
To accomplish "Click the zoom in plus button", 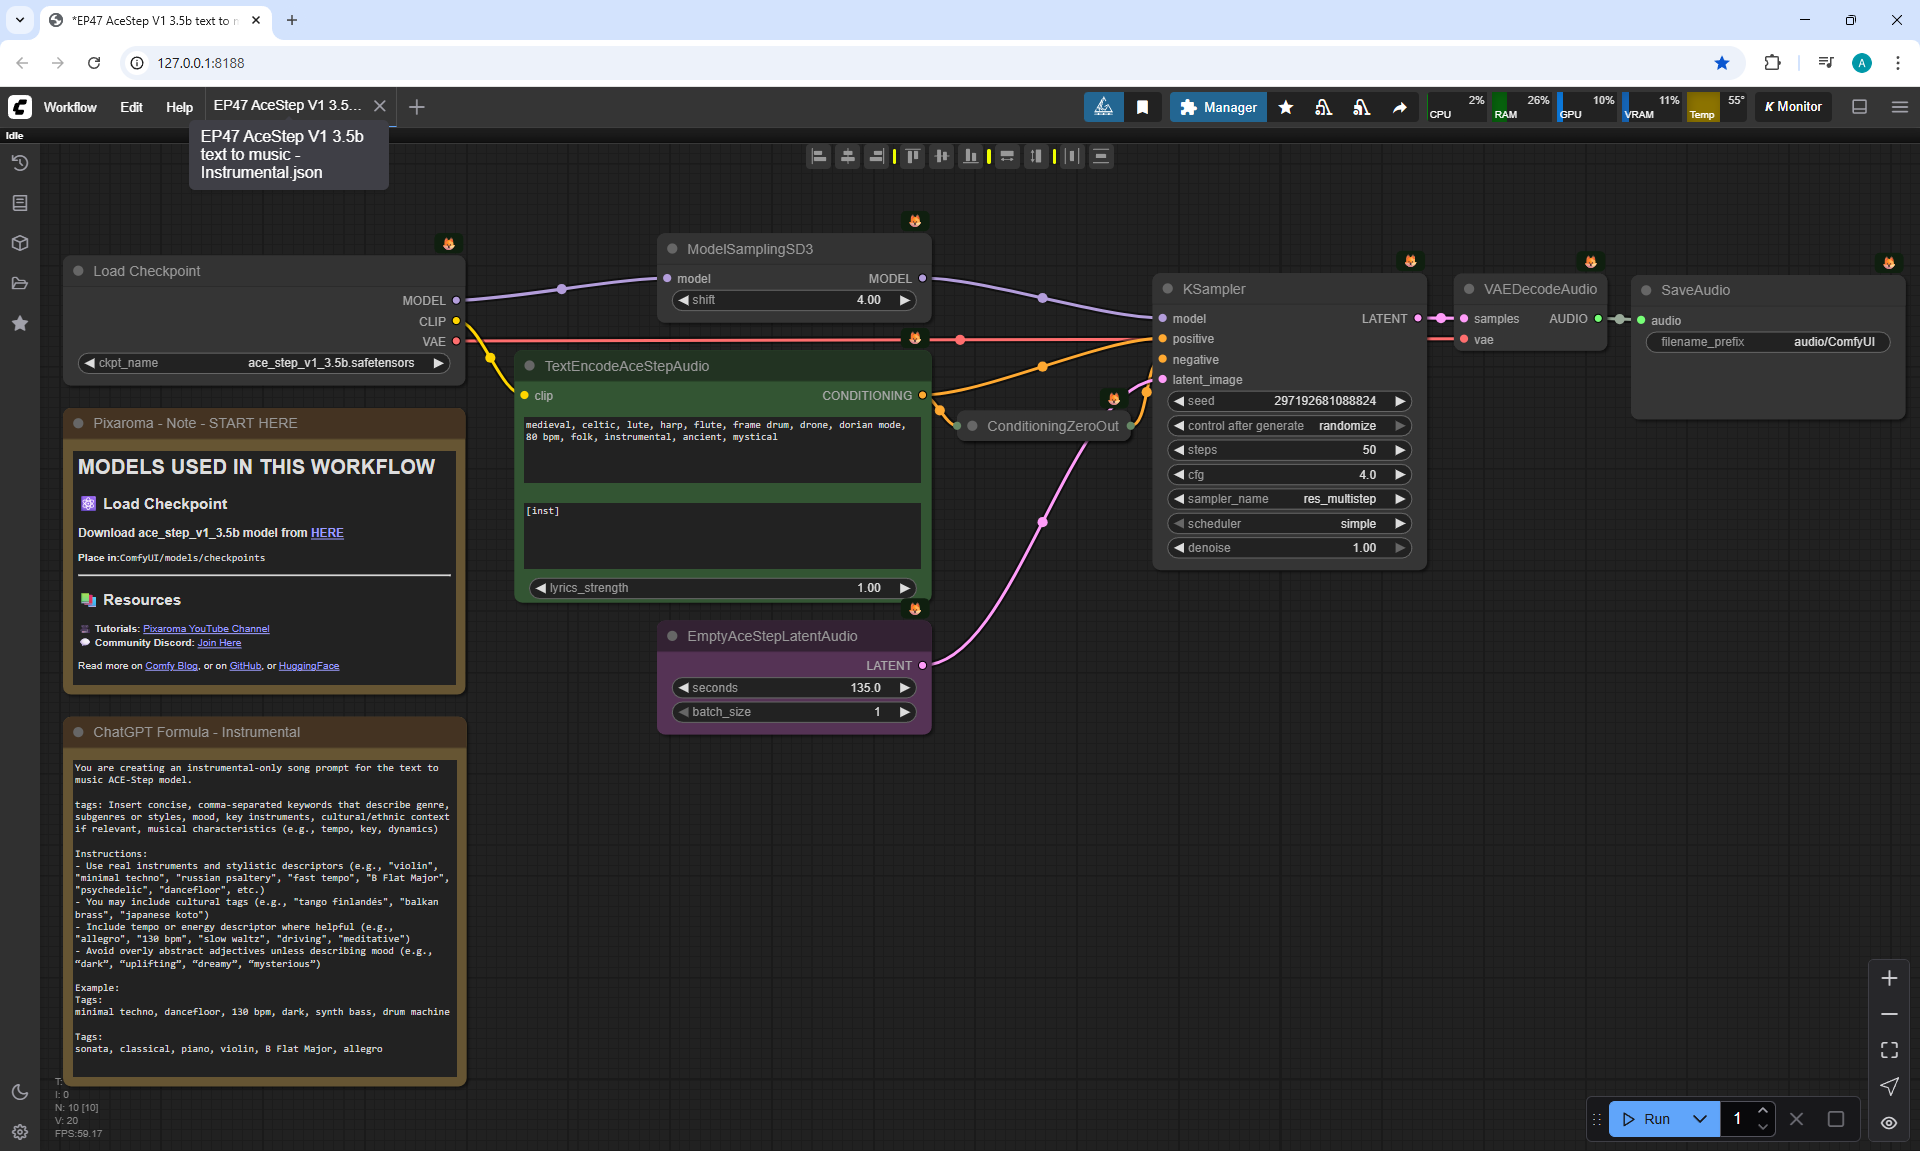I will 1889,978.
